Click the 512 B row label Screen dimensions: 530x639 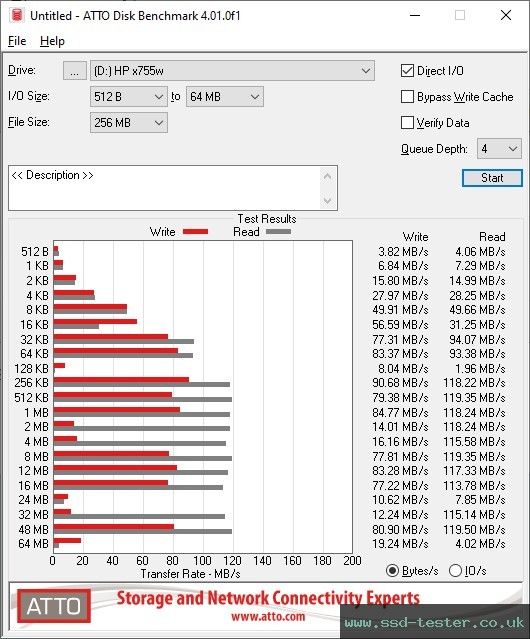35,251
